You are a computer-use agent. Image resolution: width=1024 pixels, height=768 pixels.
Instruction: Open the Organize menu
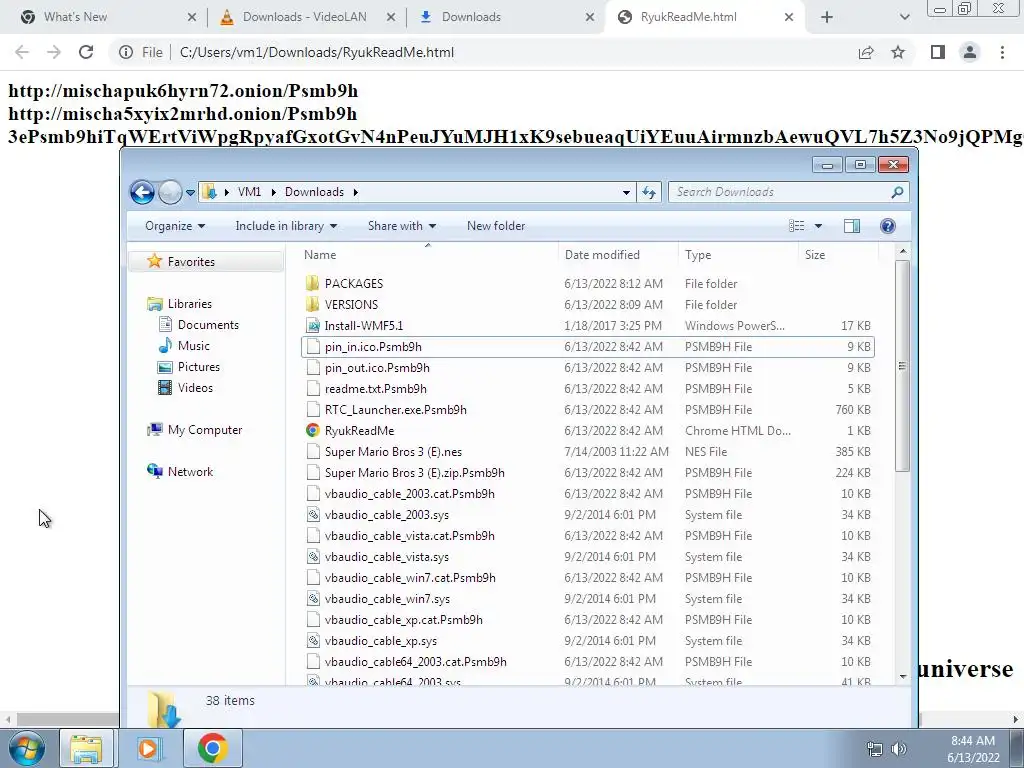175,226
